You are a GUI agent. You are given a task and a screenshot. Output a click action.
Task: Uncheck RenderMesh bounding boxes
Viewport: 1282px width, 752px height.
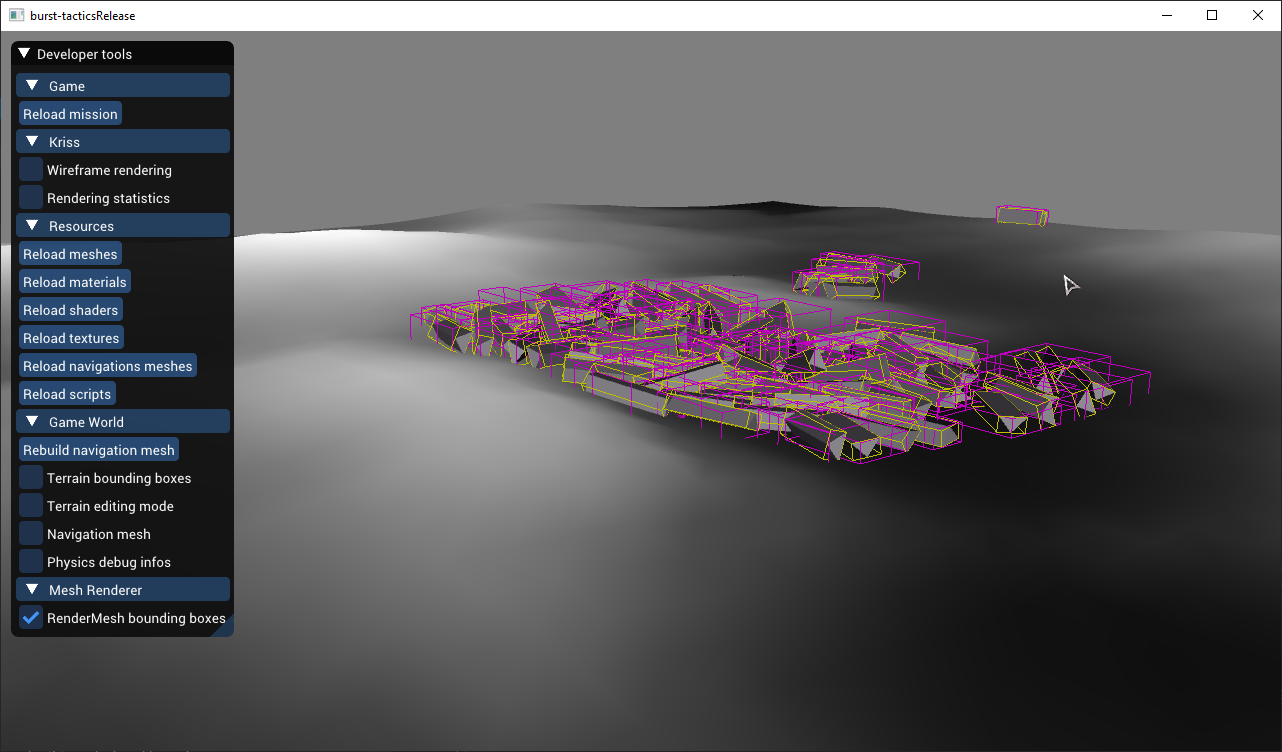pyautogui.click(x=32, y=618)
